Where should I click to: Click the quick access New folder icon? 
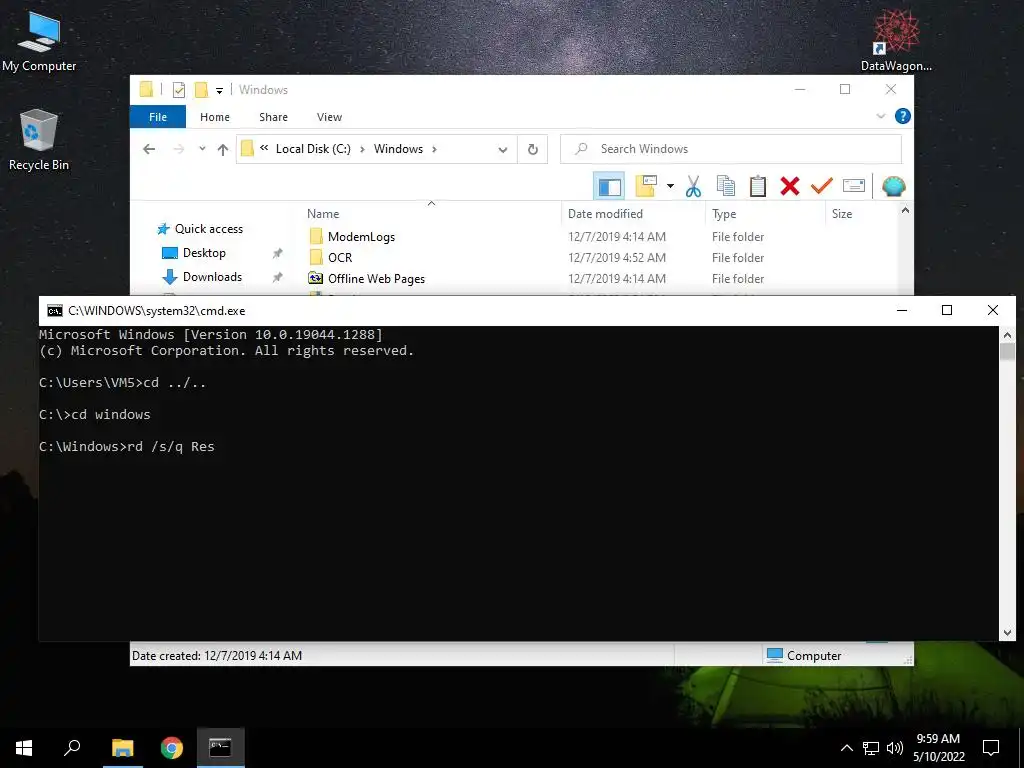click(201, 90)
